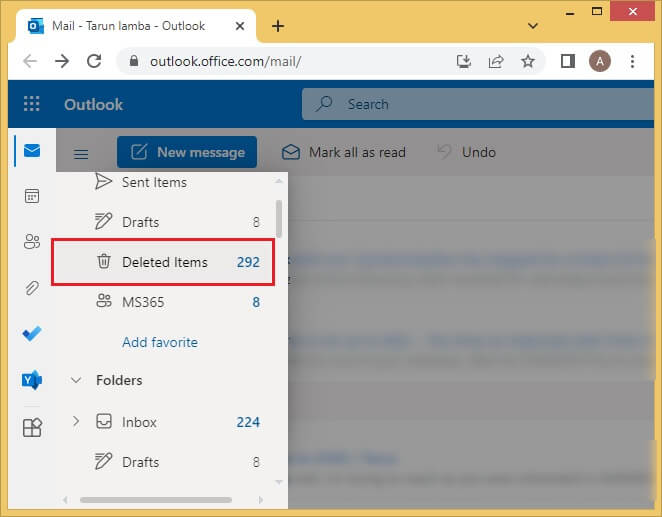Open the Mail module in sidebar
The height and width of the screenshot is (517, 662).
(32, 151)
